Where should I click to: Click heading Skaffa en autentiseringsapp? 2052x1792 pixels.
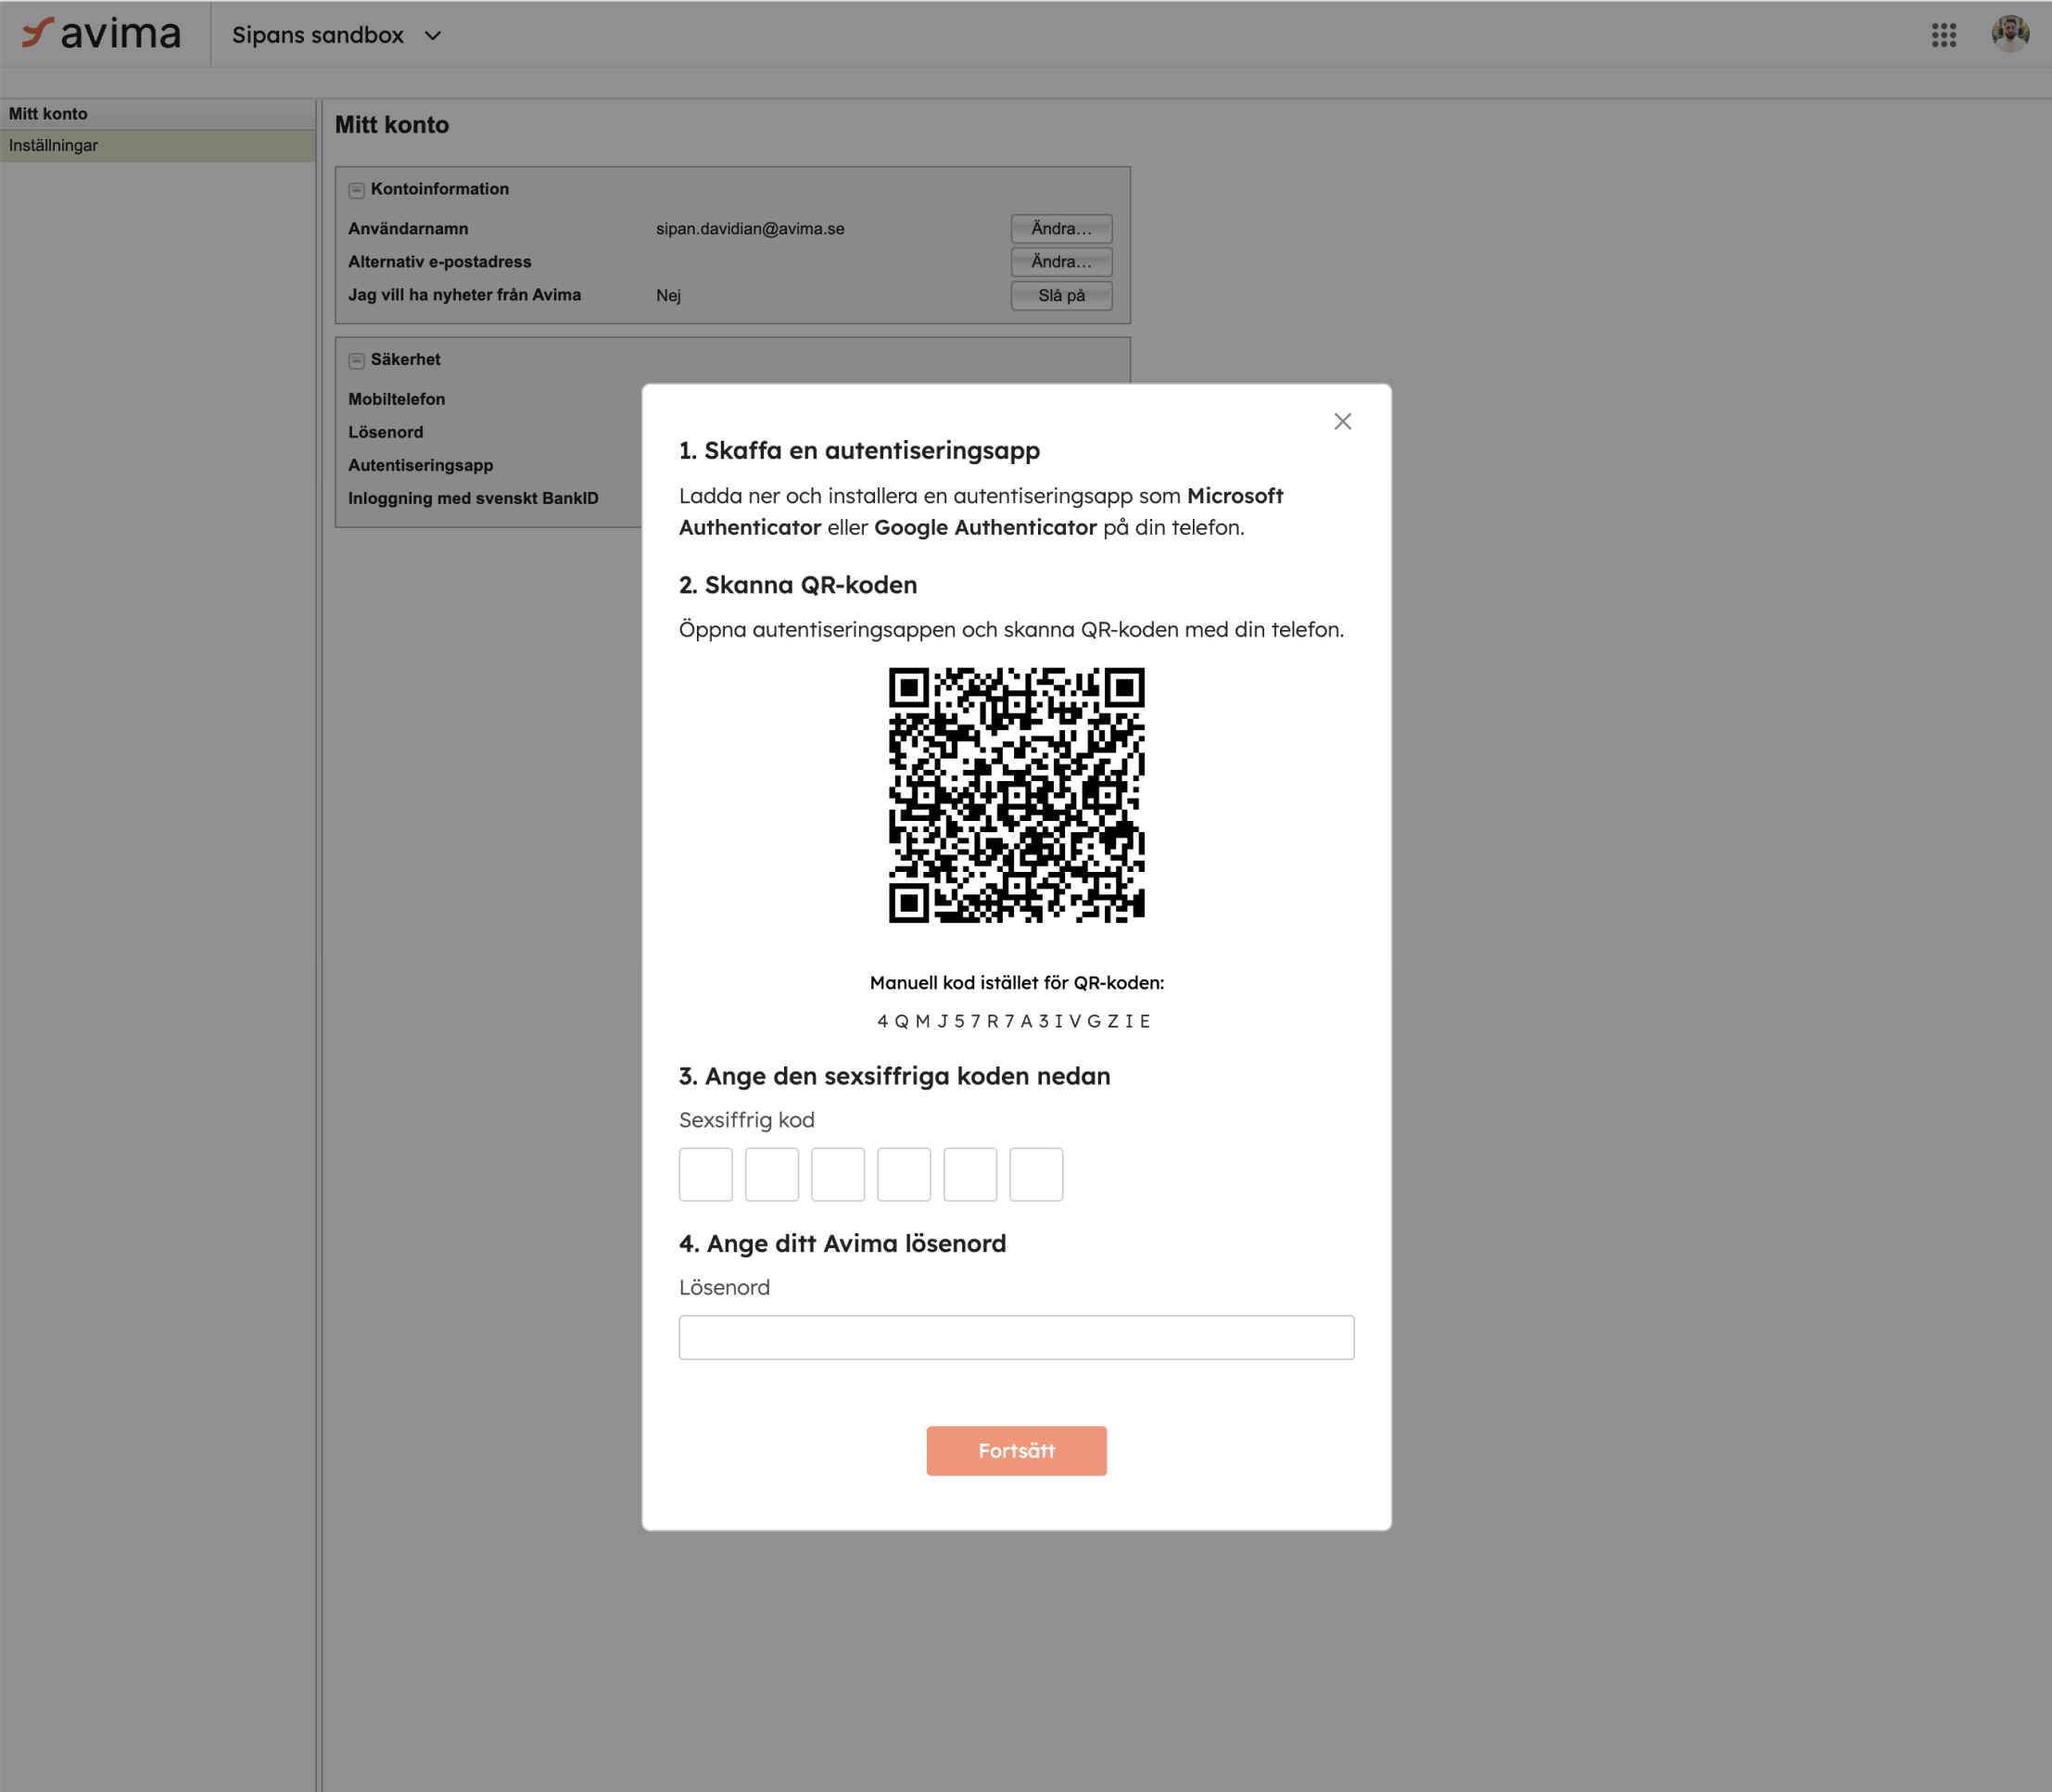859,450
